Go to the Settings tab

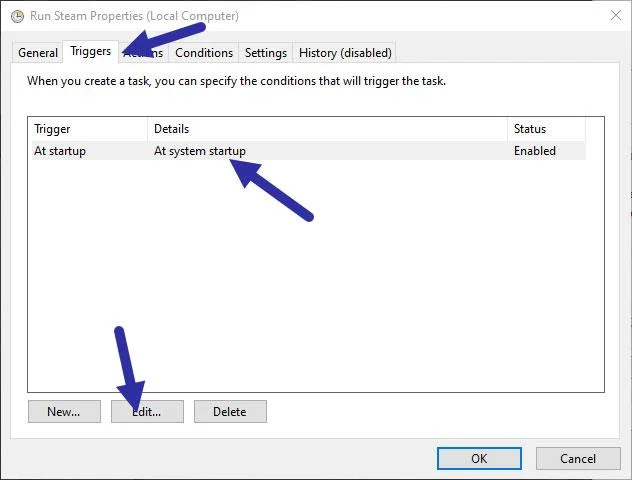coord(266,53)
